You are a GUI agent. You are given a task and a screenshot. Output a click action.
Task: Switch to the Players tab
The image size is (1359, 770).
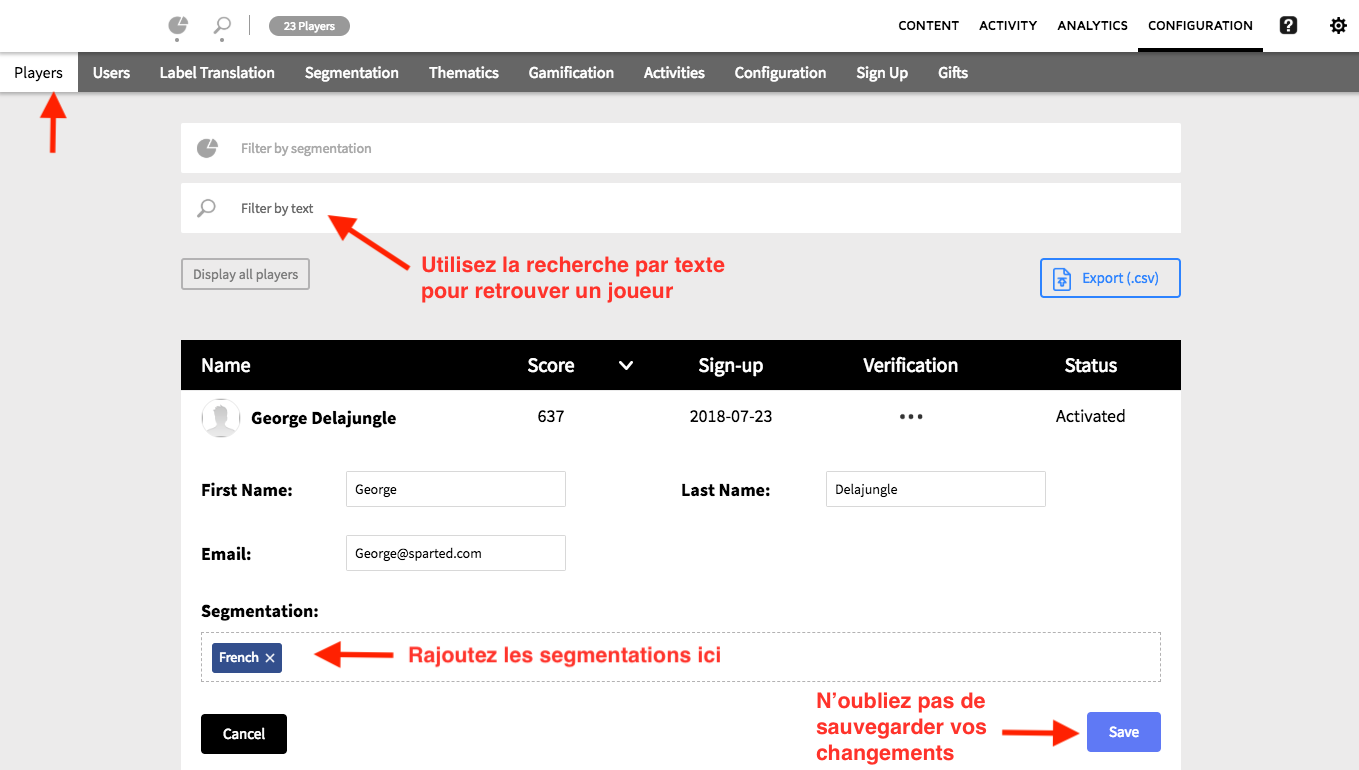pyautogui.click(x=39, y=73)
